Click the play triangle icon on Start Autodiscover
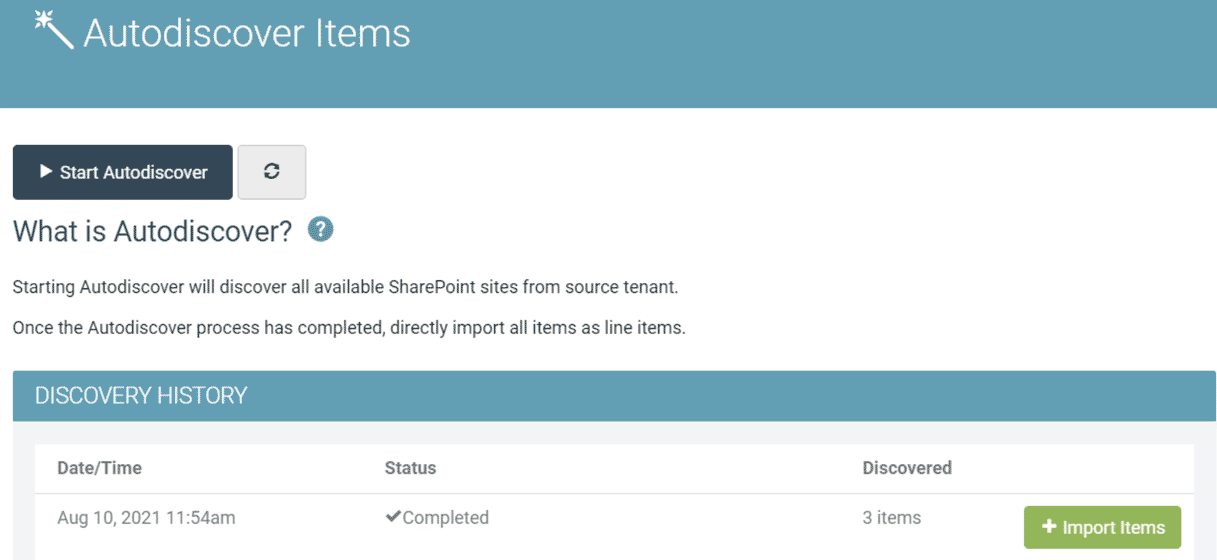Viewport: 1217px width, 560px height. tap(46, 172)
